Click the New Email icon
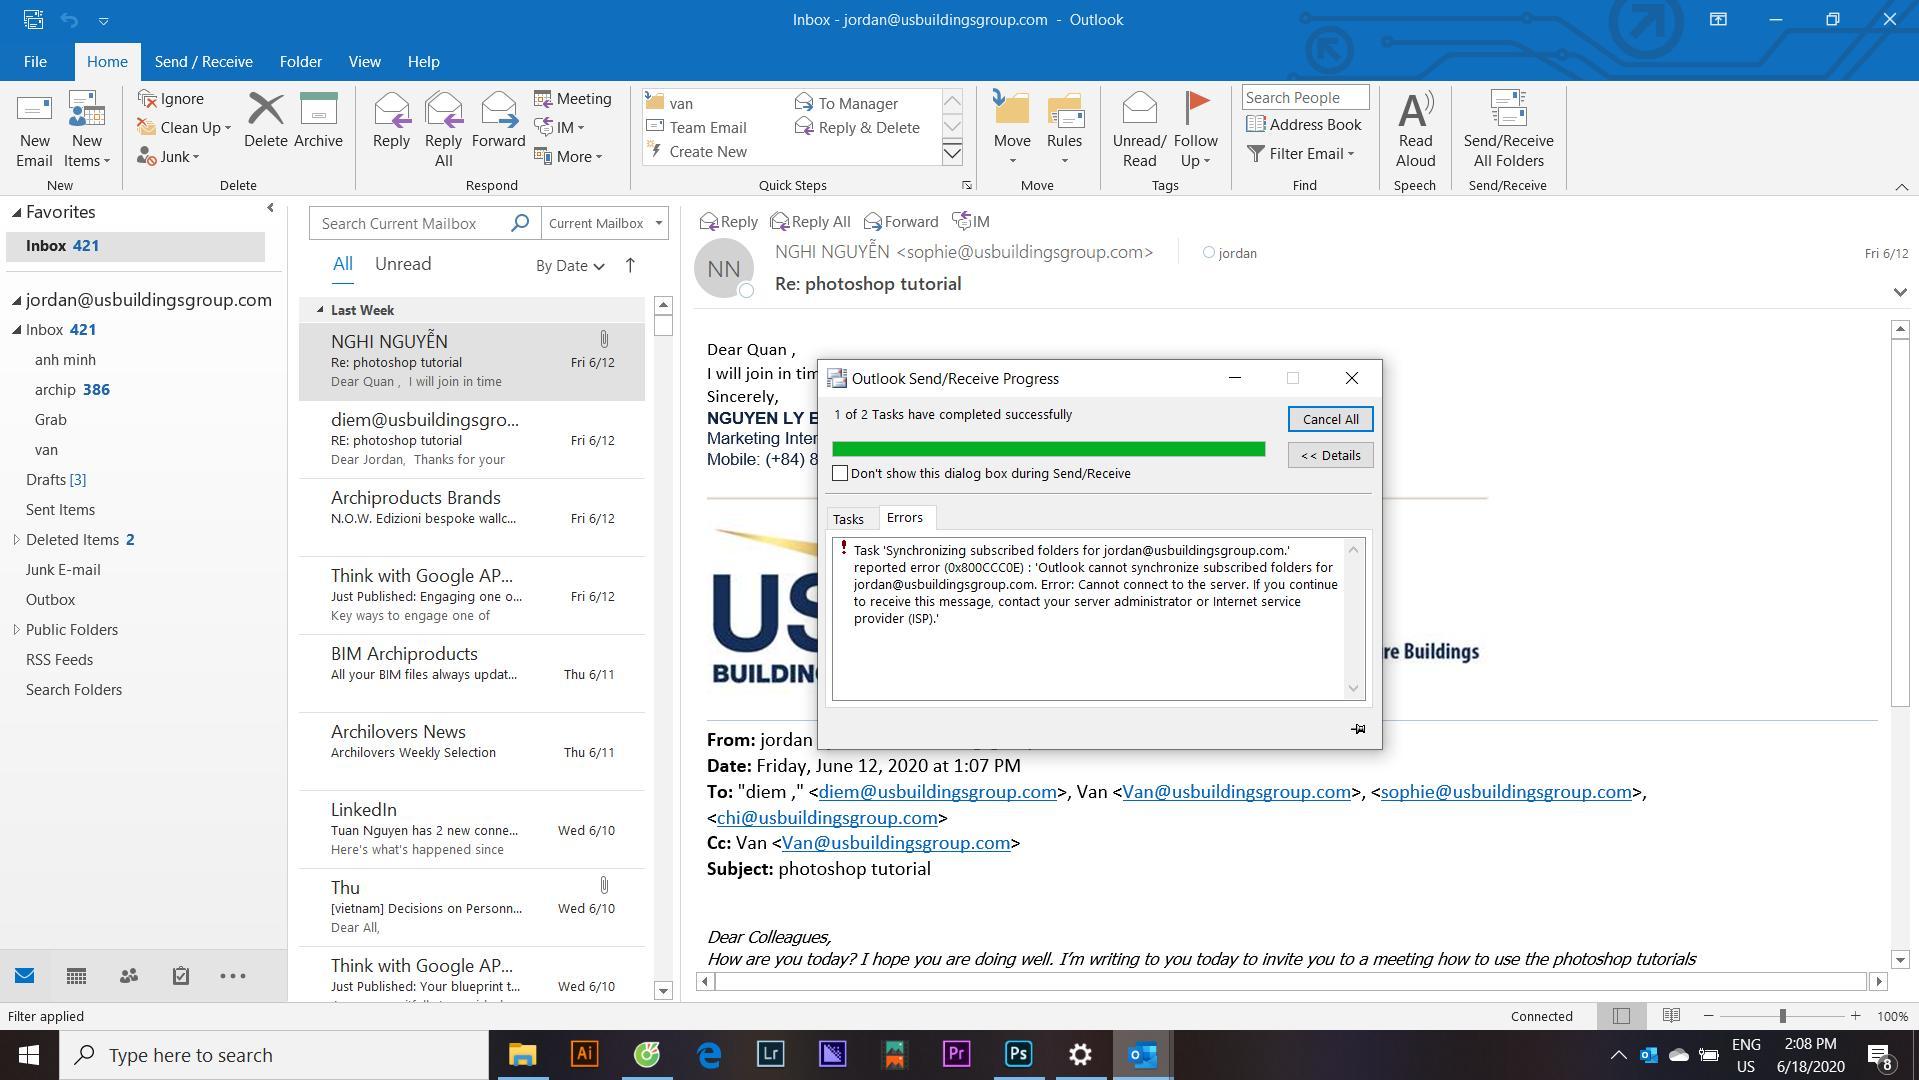Screen dimensions: 1919x1080 point(34,130)
